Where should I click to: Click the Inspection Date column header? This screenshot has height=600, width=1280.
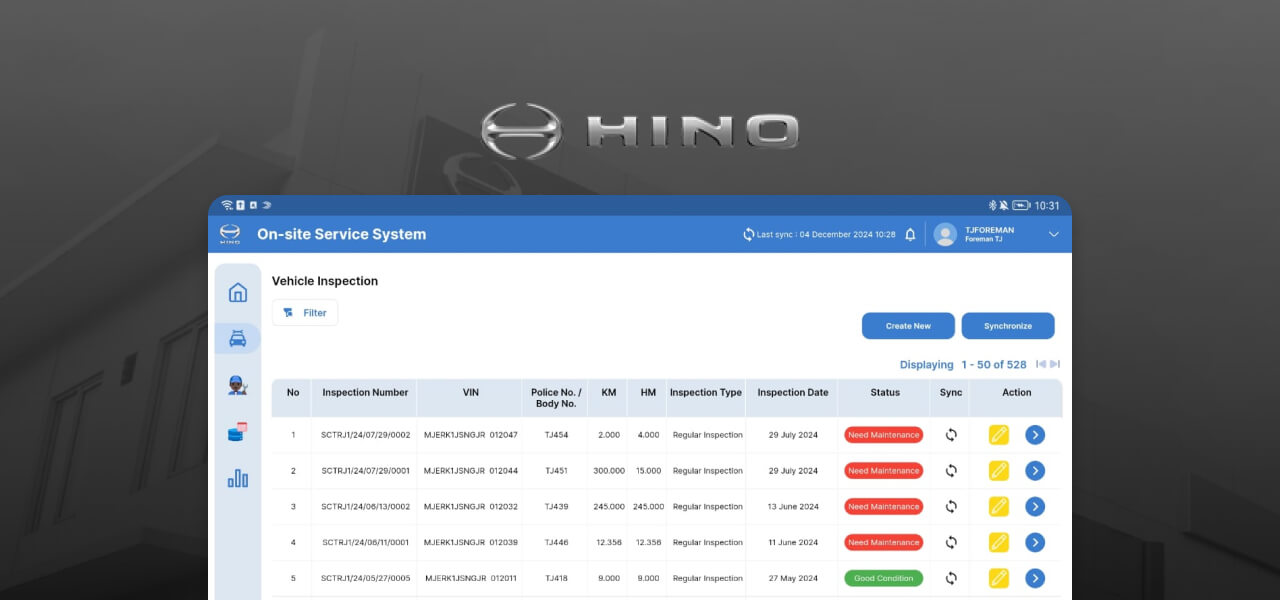pos(792,393)
